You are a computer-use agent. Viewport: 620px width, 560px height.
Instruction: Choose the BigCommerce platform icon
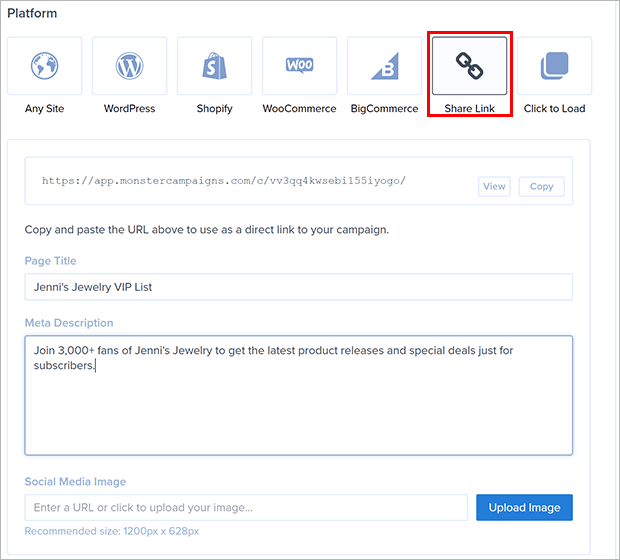pyautogui.click(x=384, y=66)
